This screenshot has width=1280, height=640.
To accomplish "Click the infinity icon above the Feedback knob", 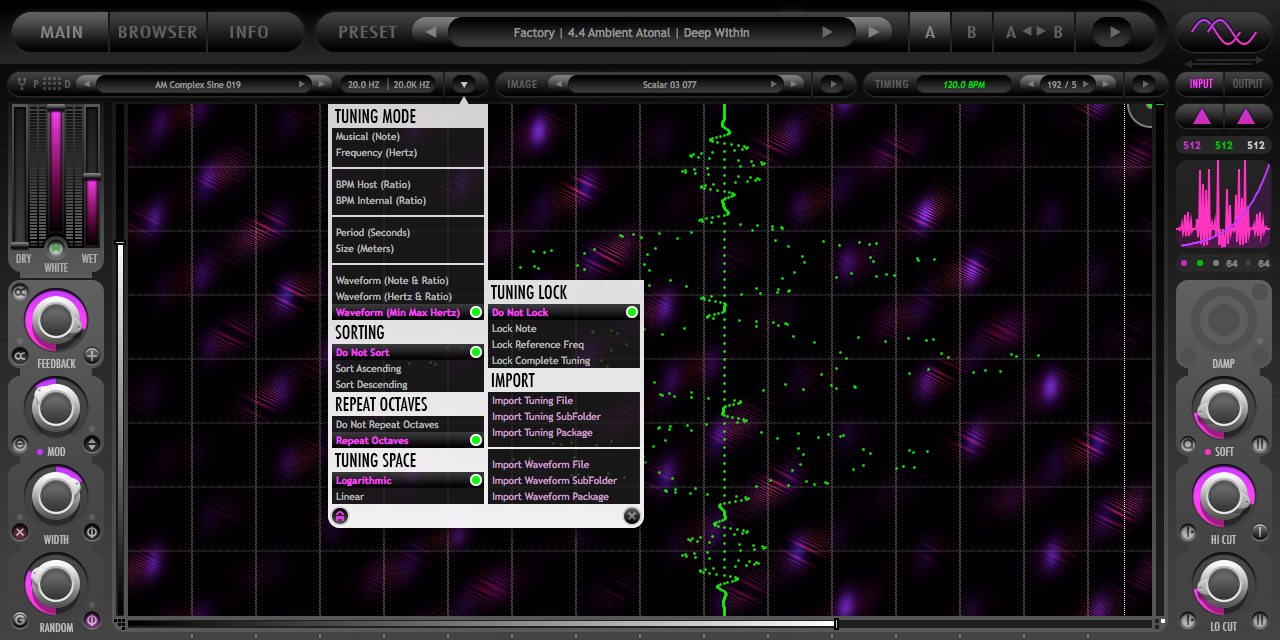I will click(19, 293).
